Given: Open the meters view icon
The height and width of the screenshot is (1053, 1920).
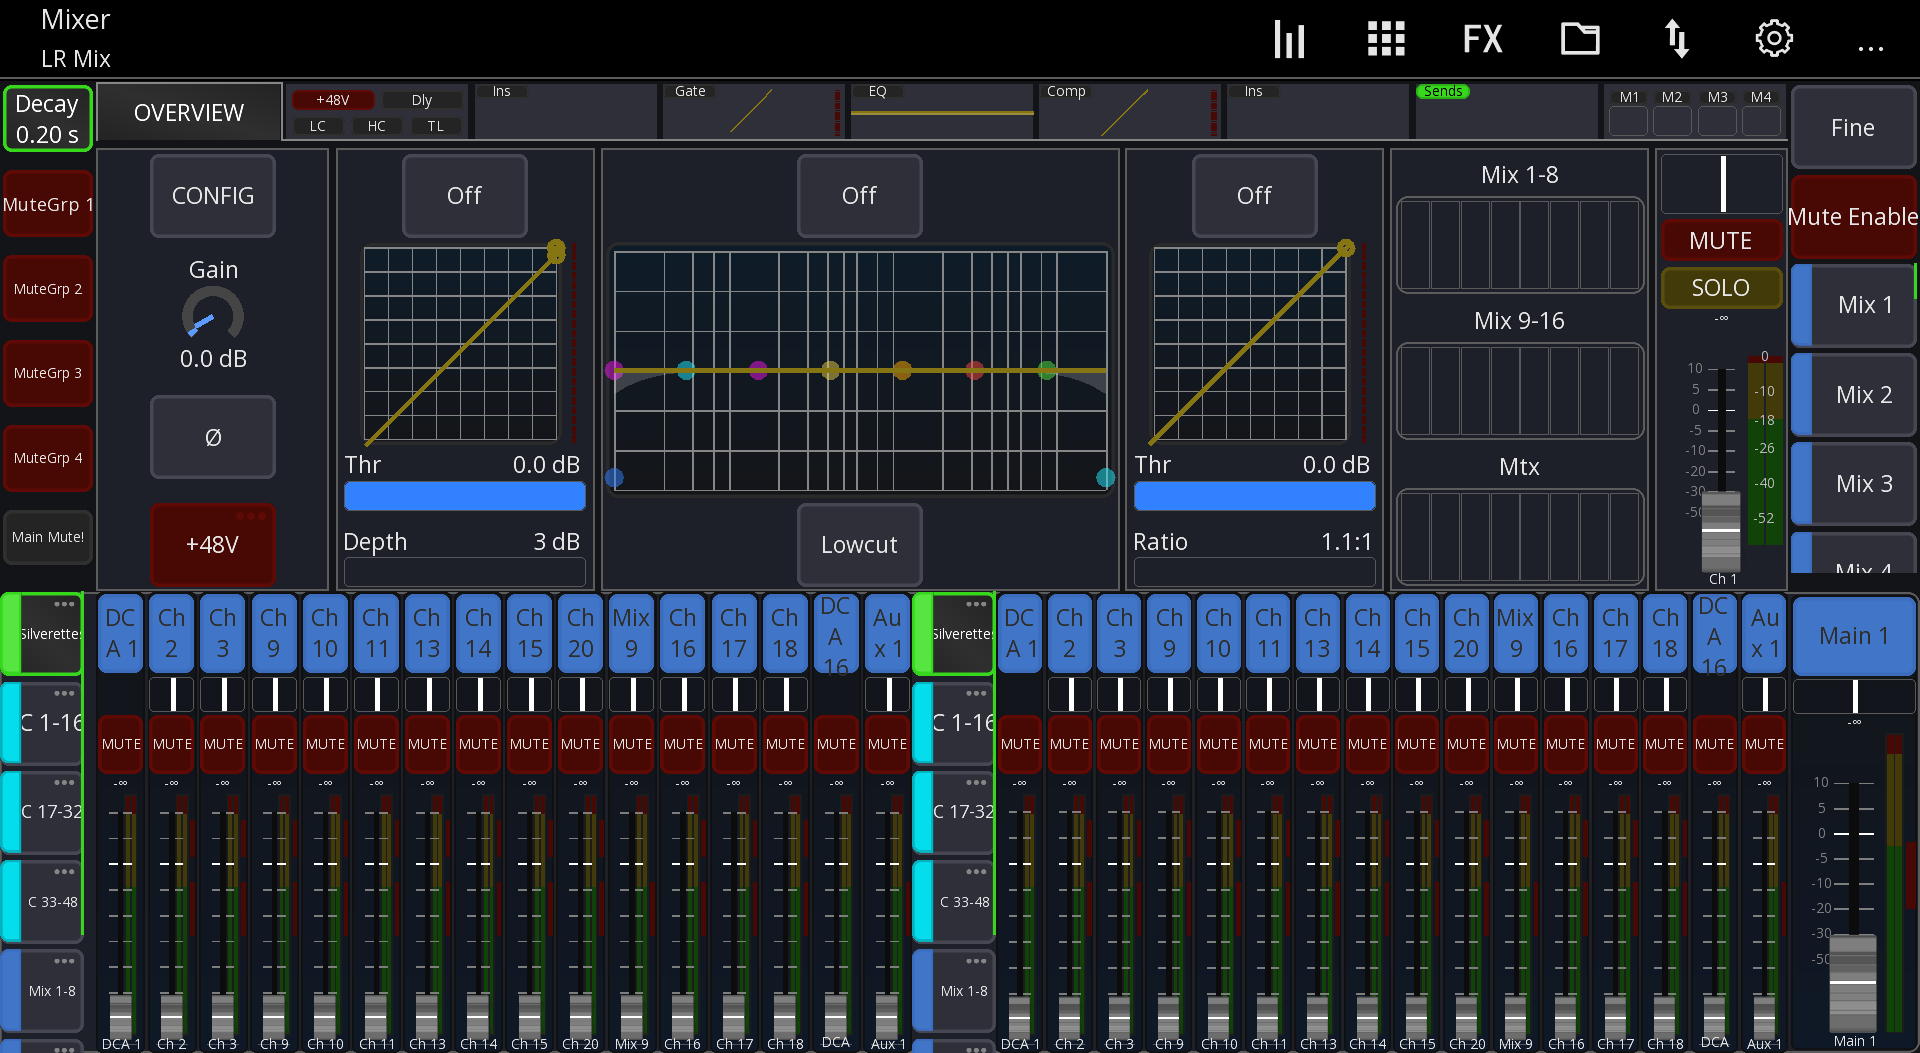Looking at the screenshot, I should pos(1289,39).
